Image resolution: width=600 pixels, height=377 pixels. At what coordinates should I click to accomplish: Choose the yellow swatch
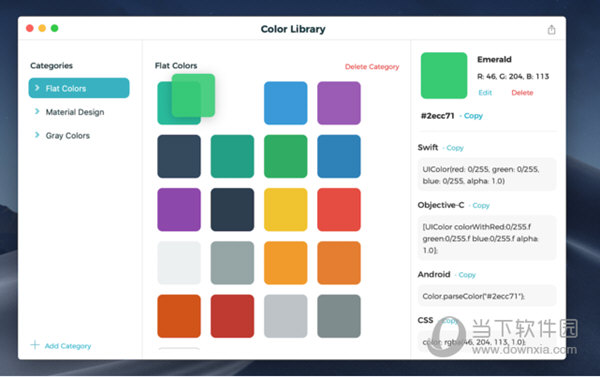(285, 209)
